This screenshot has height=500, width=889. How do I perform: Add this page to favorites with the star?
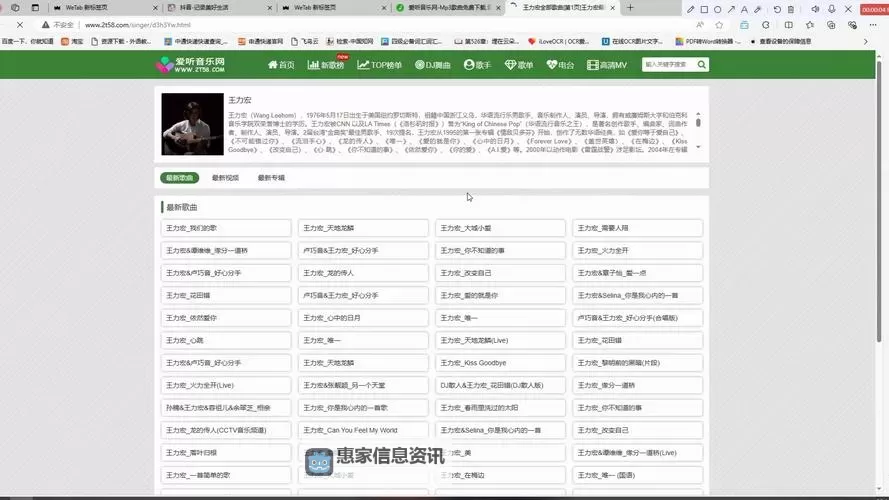[x=719, y=25]
